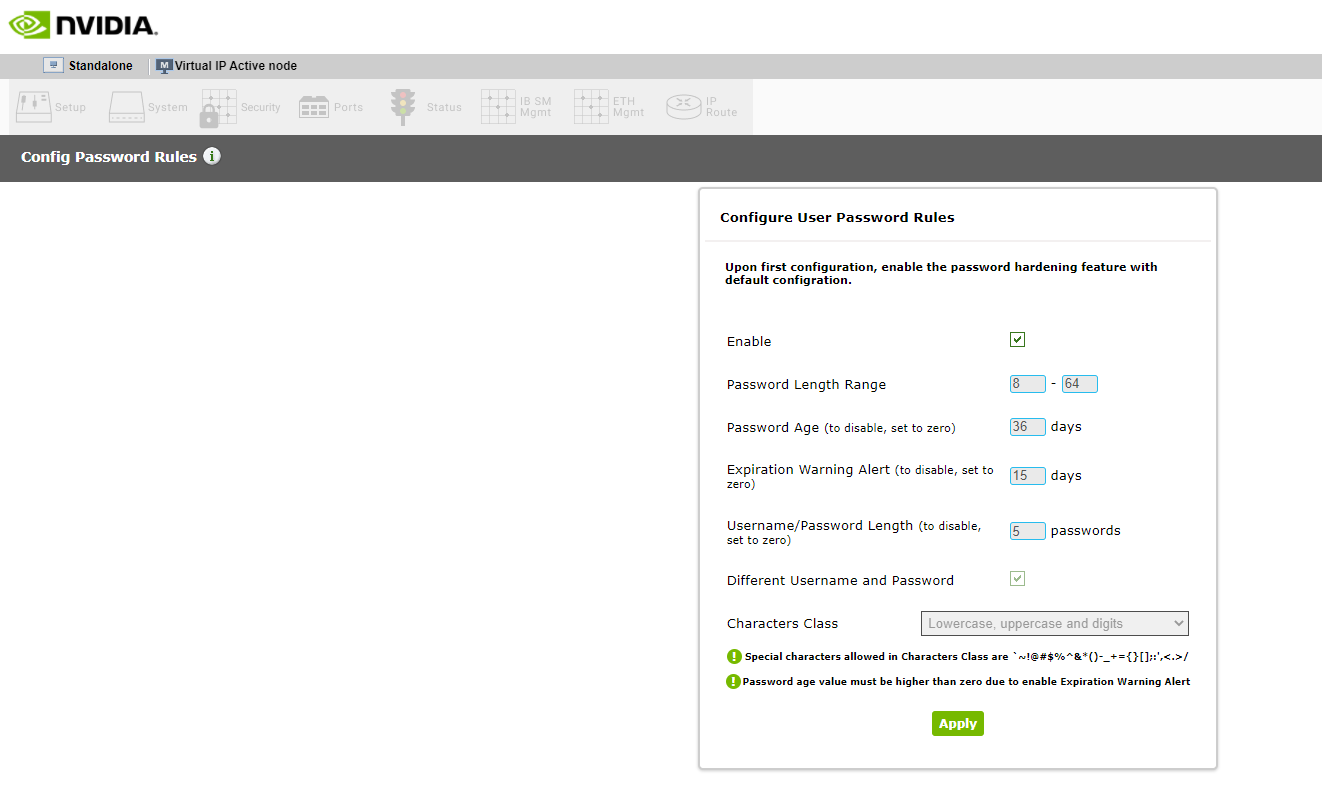Click the Virtual IP Active node label

pos(235,66)
